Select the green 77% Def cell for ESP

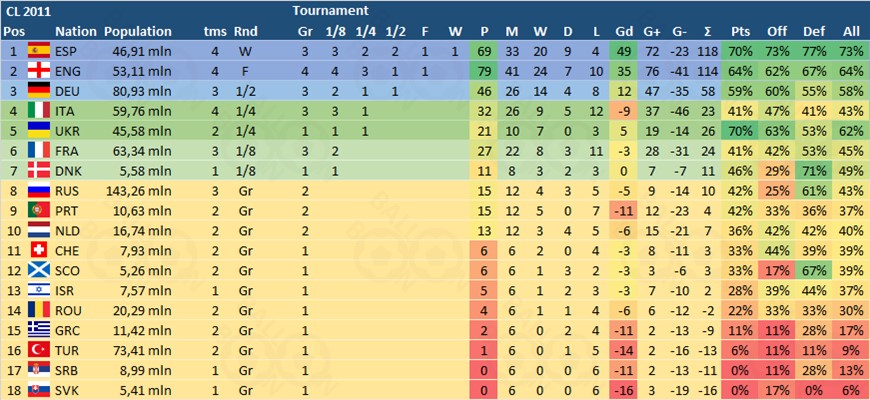pyautogui.click(x=814, y=52)
